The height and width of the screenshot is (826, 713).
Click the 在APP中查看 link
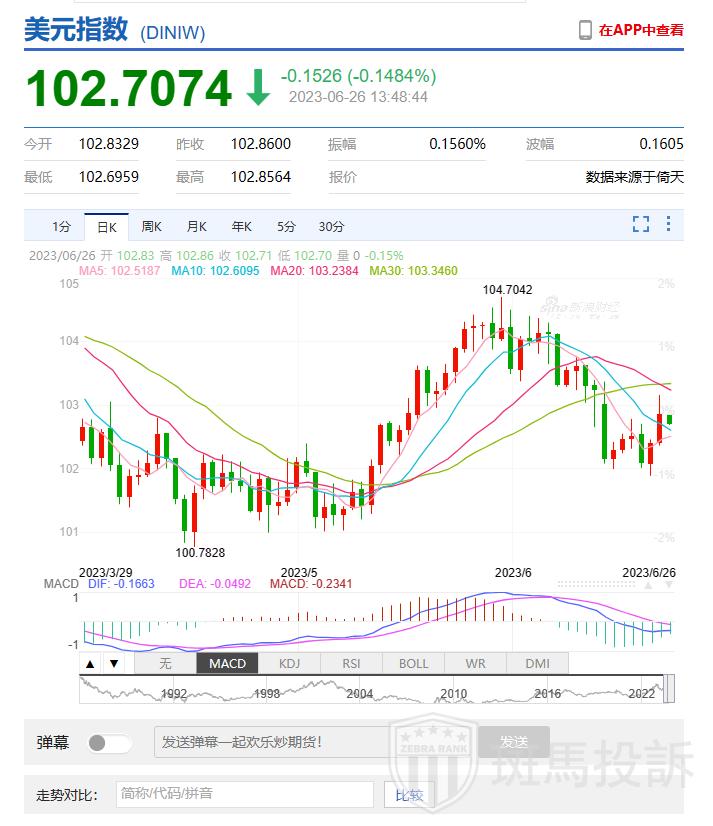point(641,30)
